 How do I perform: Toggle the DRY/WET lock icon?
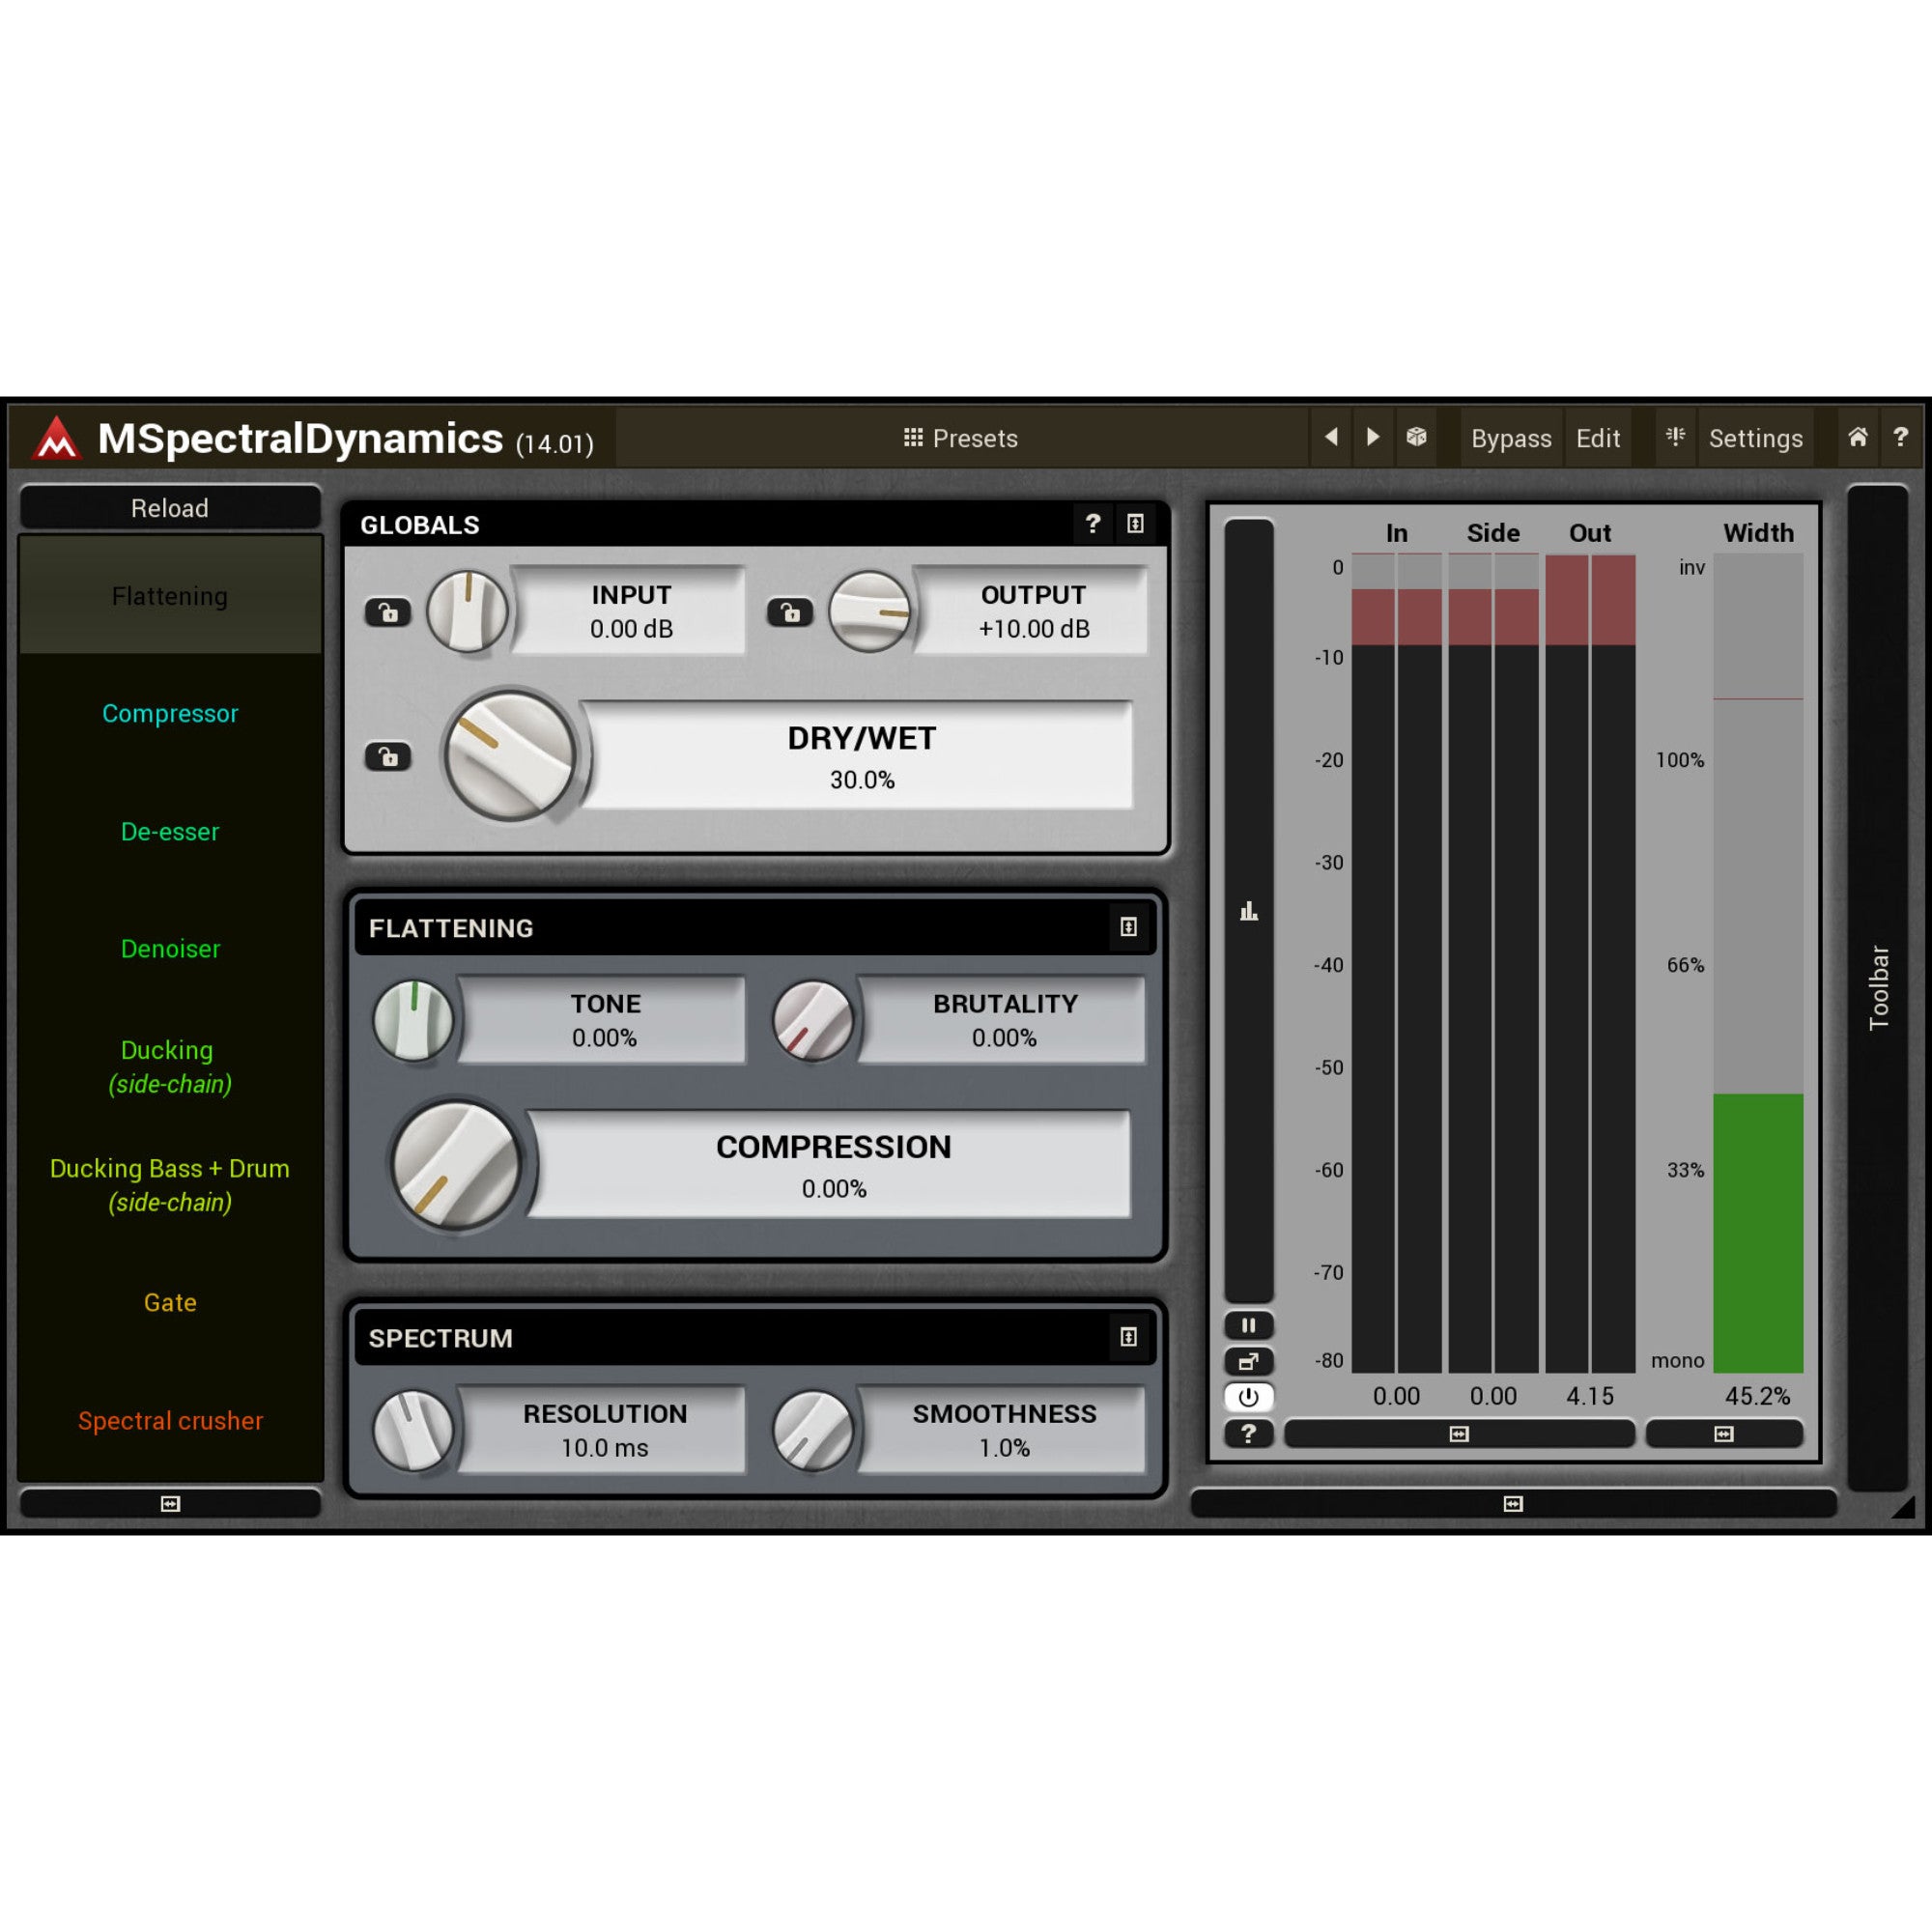pyautogui.click(x=388, y=756)
